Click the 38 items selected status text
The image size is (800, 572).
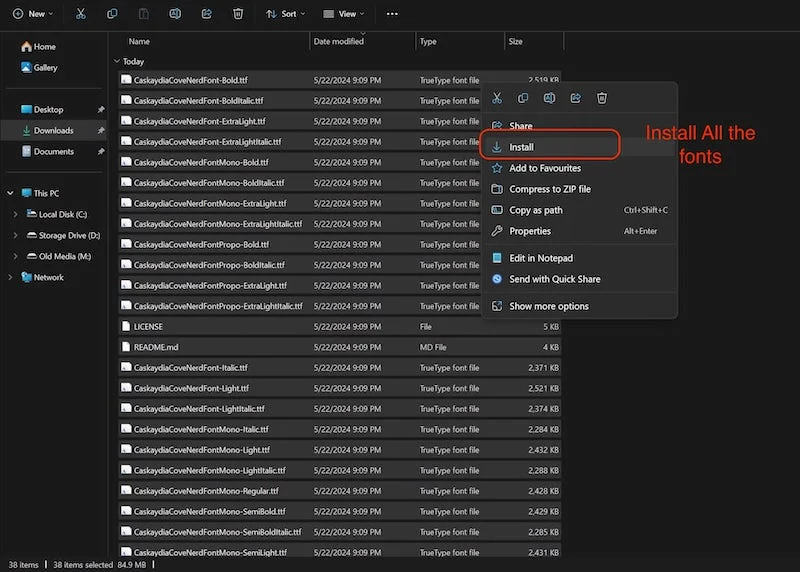coord(83,564)
